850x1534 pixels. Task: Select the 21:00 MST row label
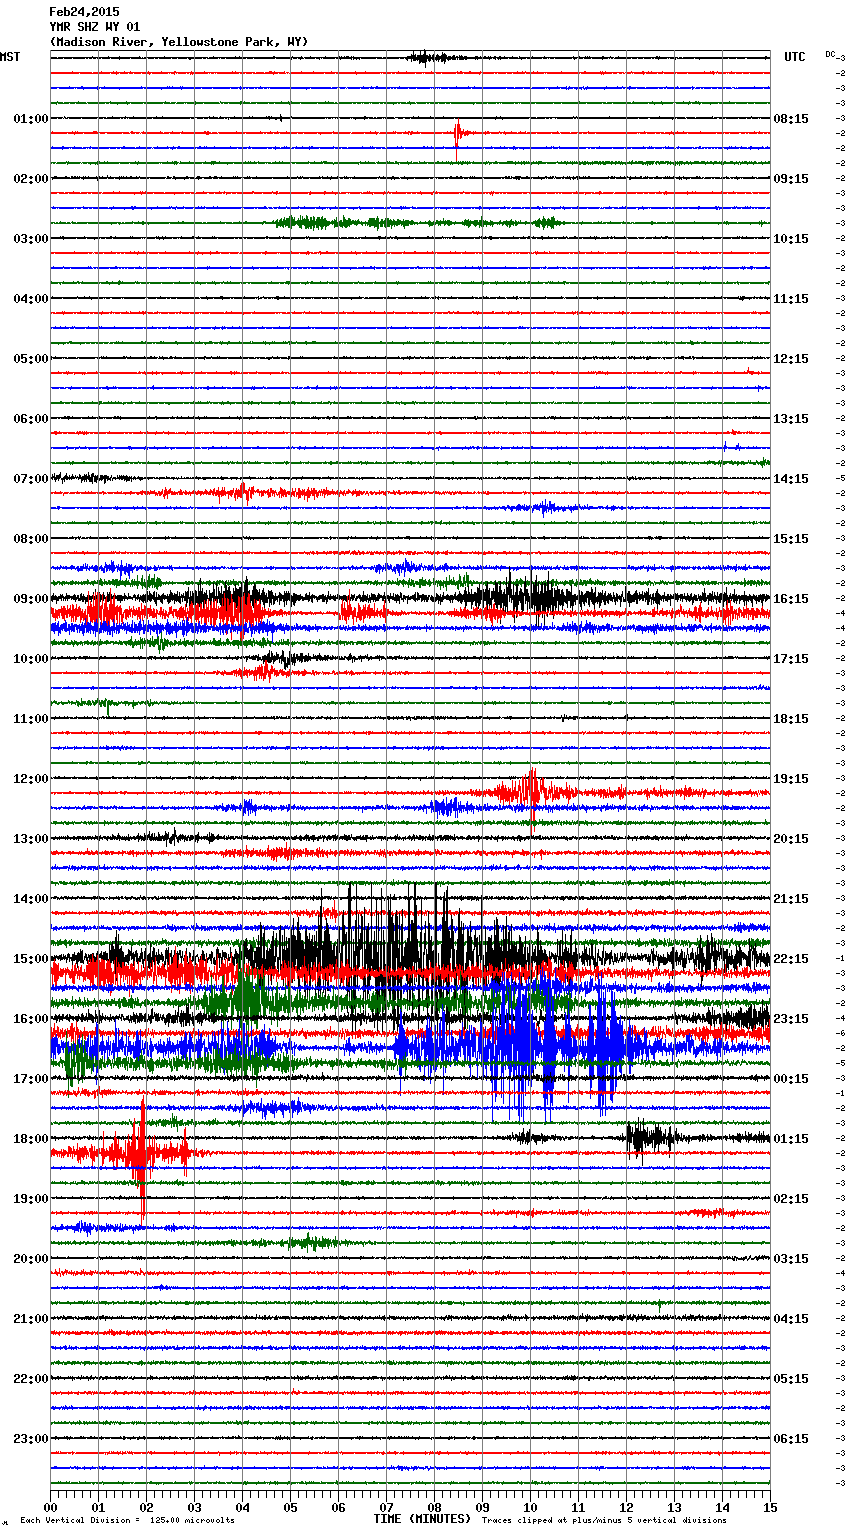(31, 1318)
